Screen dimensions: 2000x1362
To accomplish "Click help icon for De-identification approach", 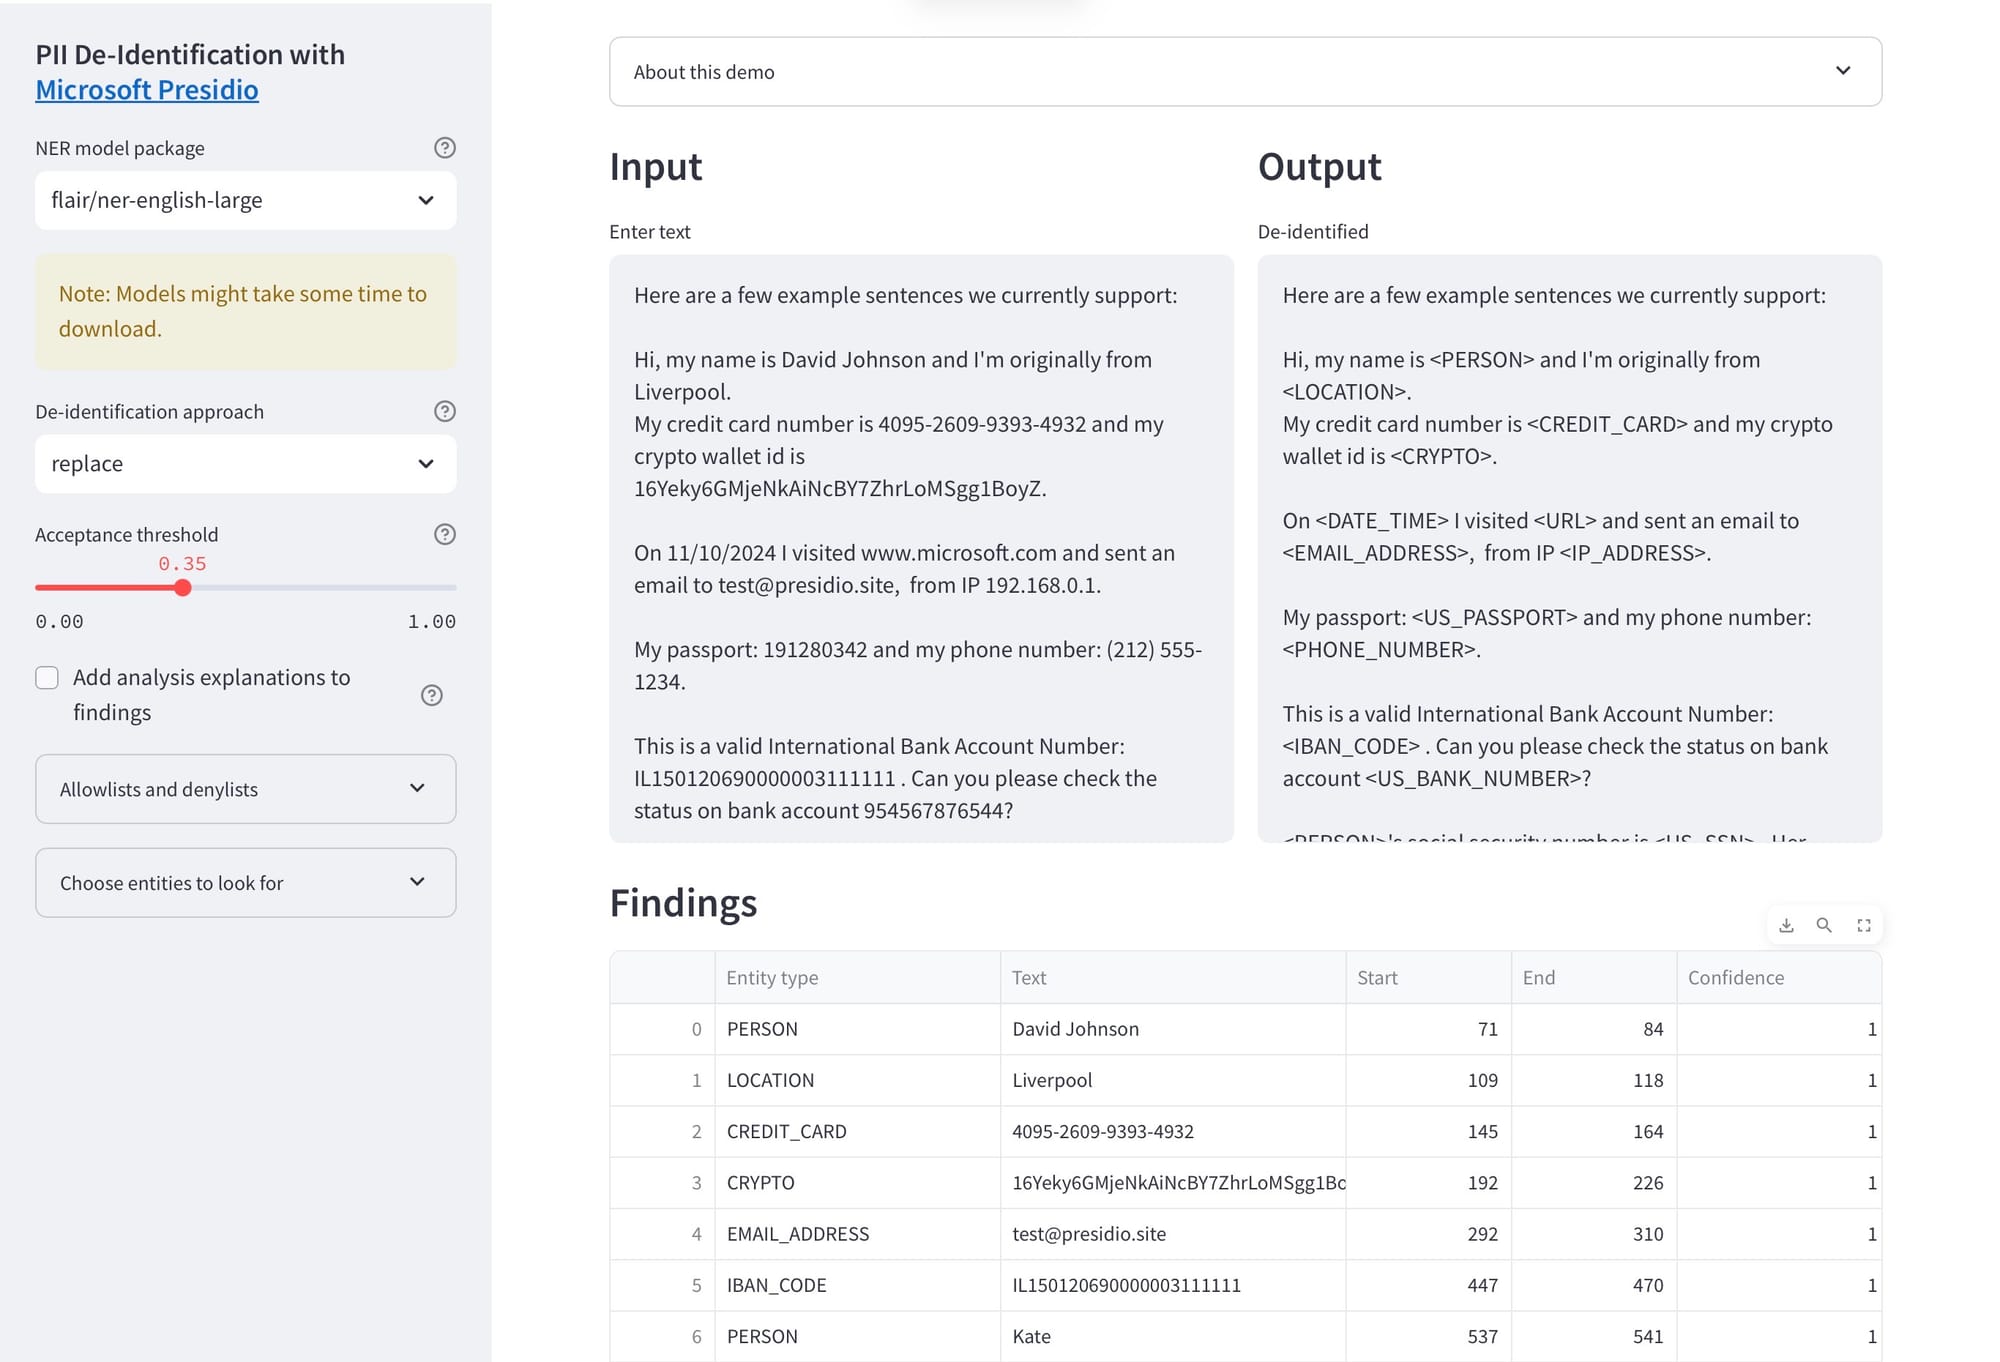I will [445, 411].
